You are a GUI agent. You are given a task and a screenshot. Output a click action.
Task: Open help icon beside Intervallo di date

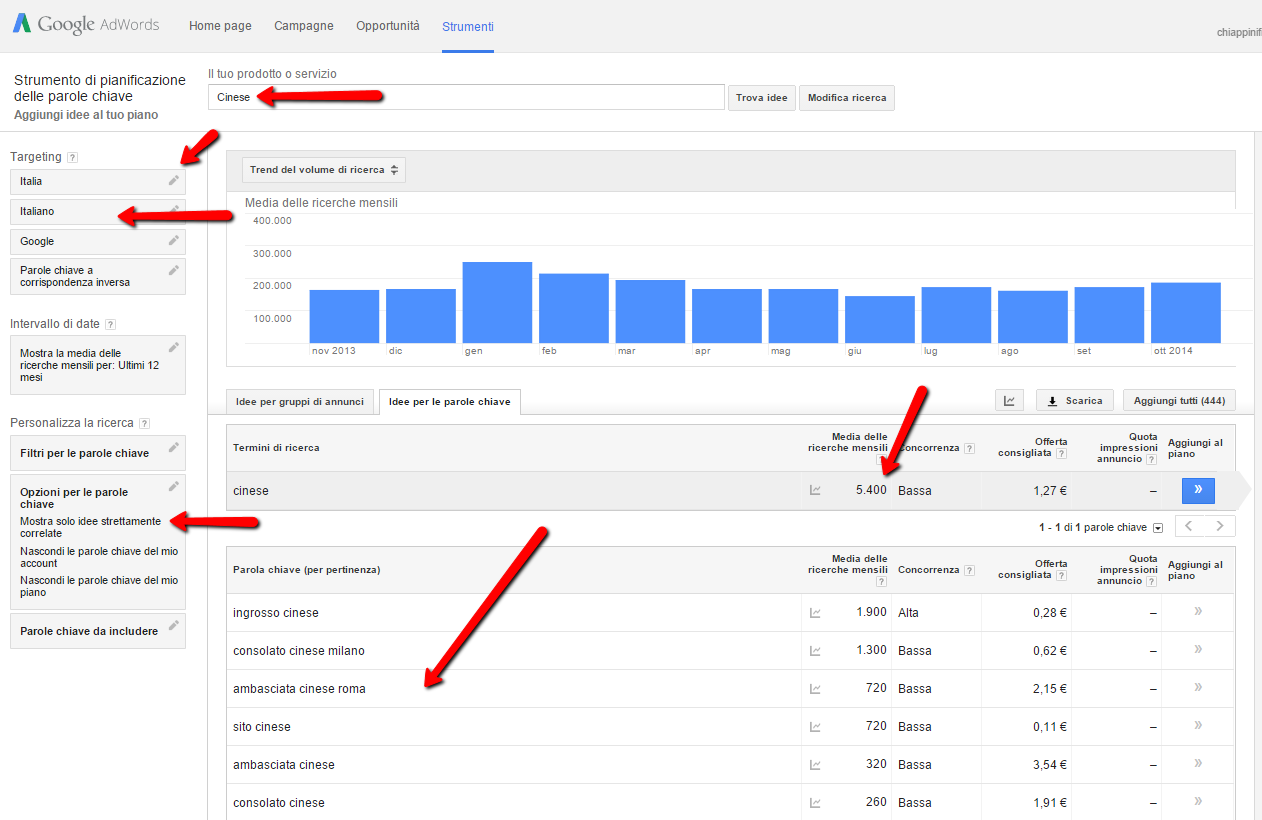pyautogui.click(x=110, y=325)
